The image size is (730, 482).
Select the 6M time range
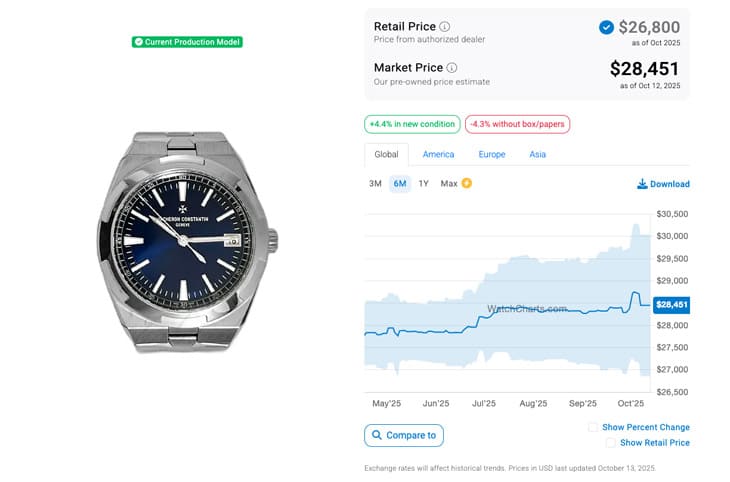(400, 184)
